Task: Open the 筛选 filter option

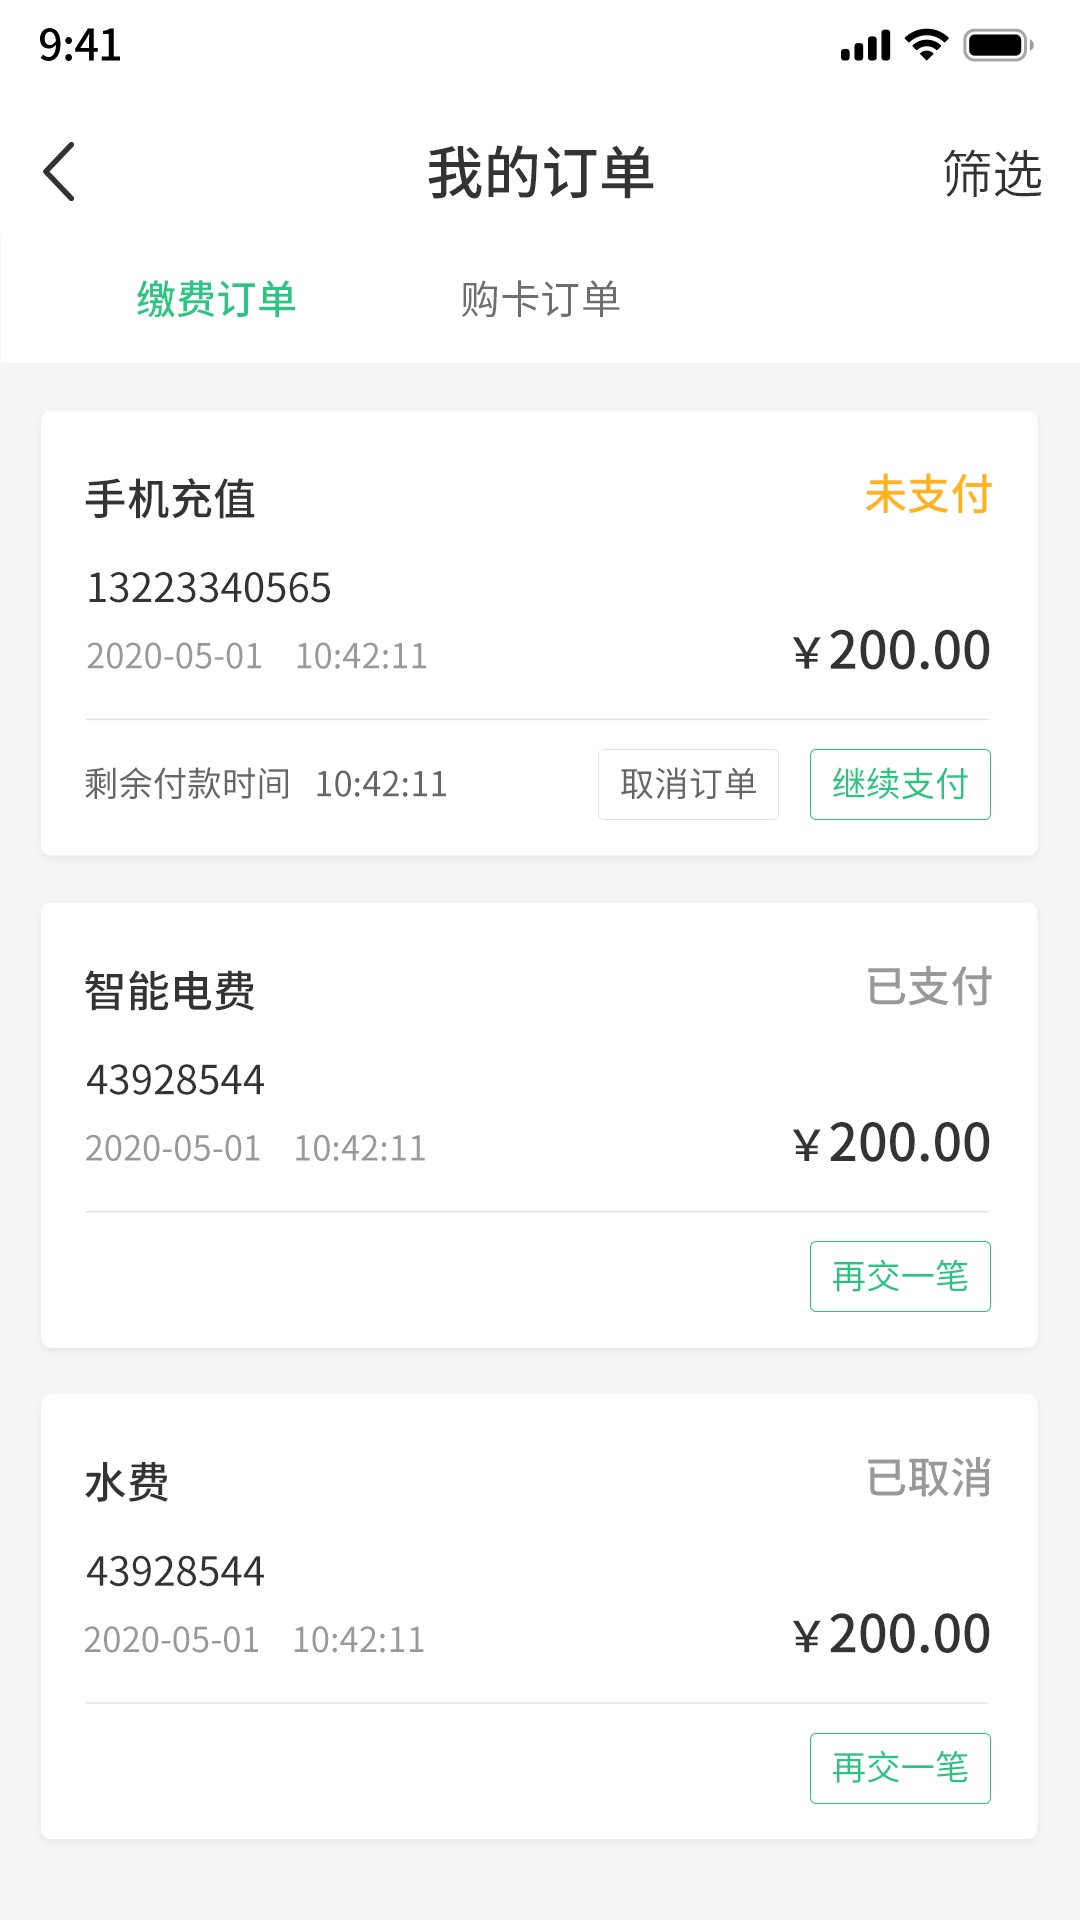Action: pyautogui.click(x=992, y=174)
